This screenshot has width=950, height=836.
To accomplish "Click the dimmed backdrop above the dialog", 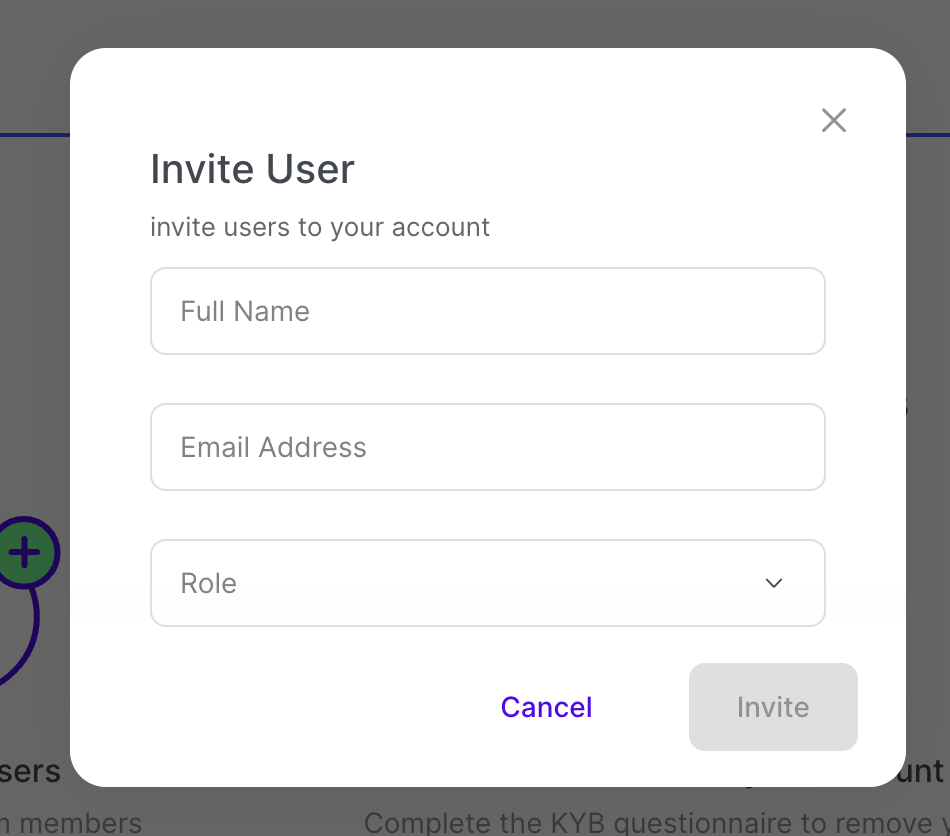I will [x=475, y=22].
